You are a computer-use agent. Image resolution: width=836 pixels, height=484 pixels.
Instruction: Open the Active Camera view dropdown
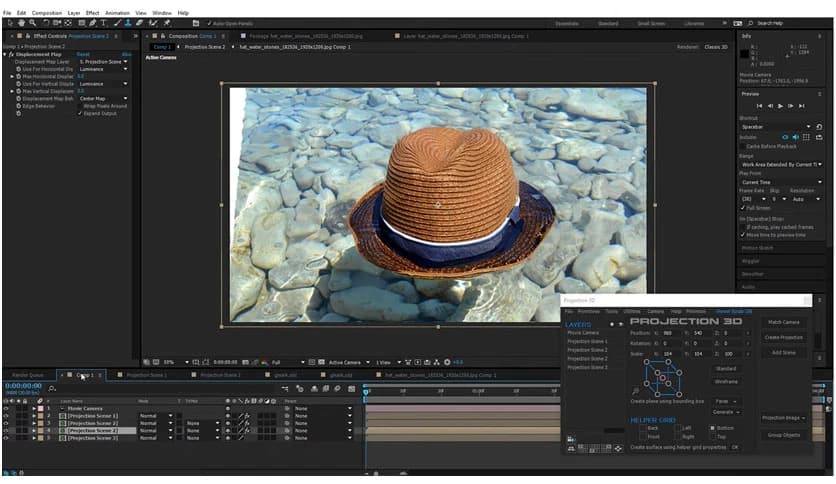pos(349,362)
